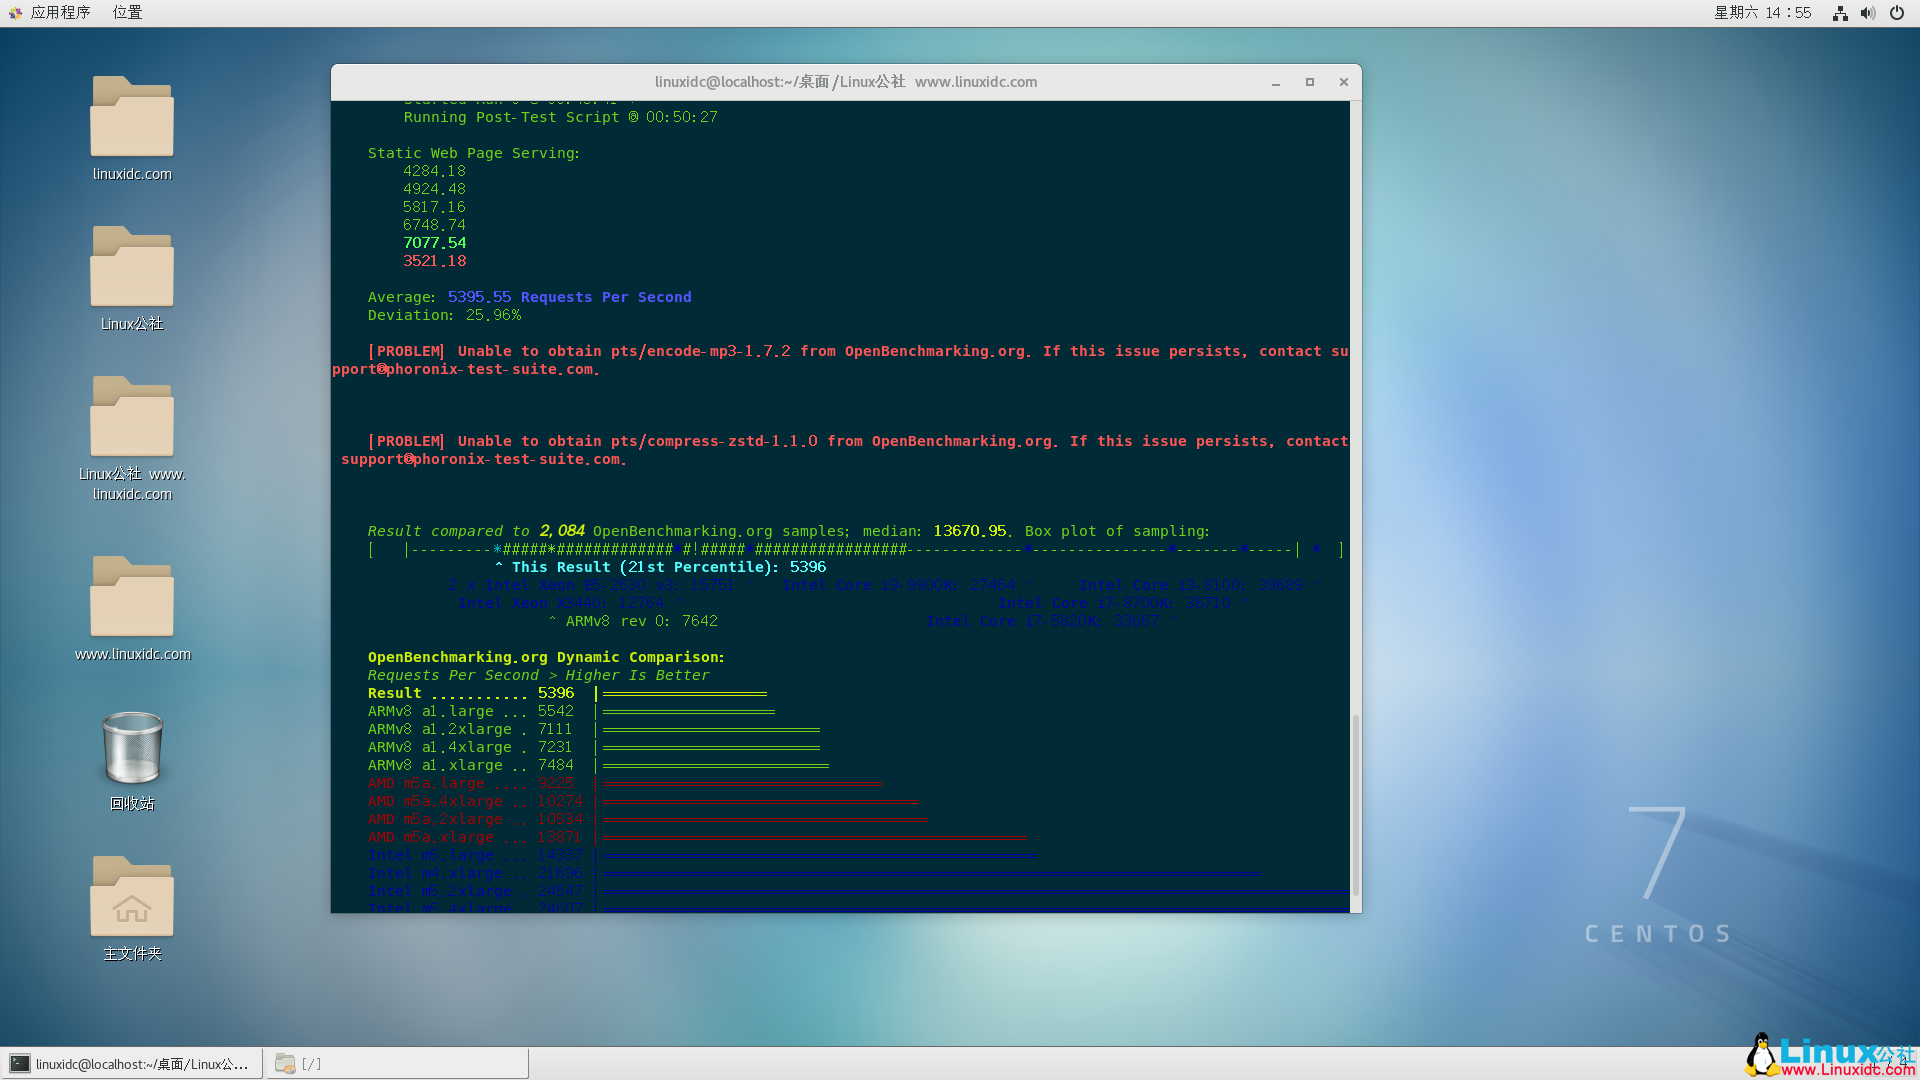Click the 'Average: 5395.55 Requests Per Second' line

(x=529, y=297)
